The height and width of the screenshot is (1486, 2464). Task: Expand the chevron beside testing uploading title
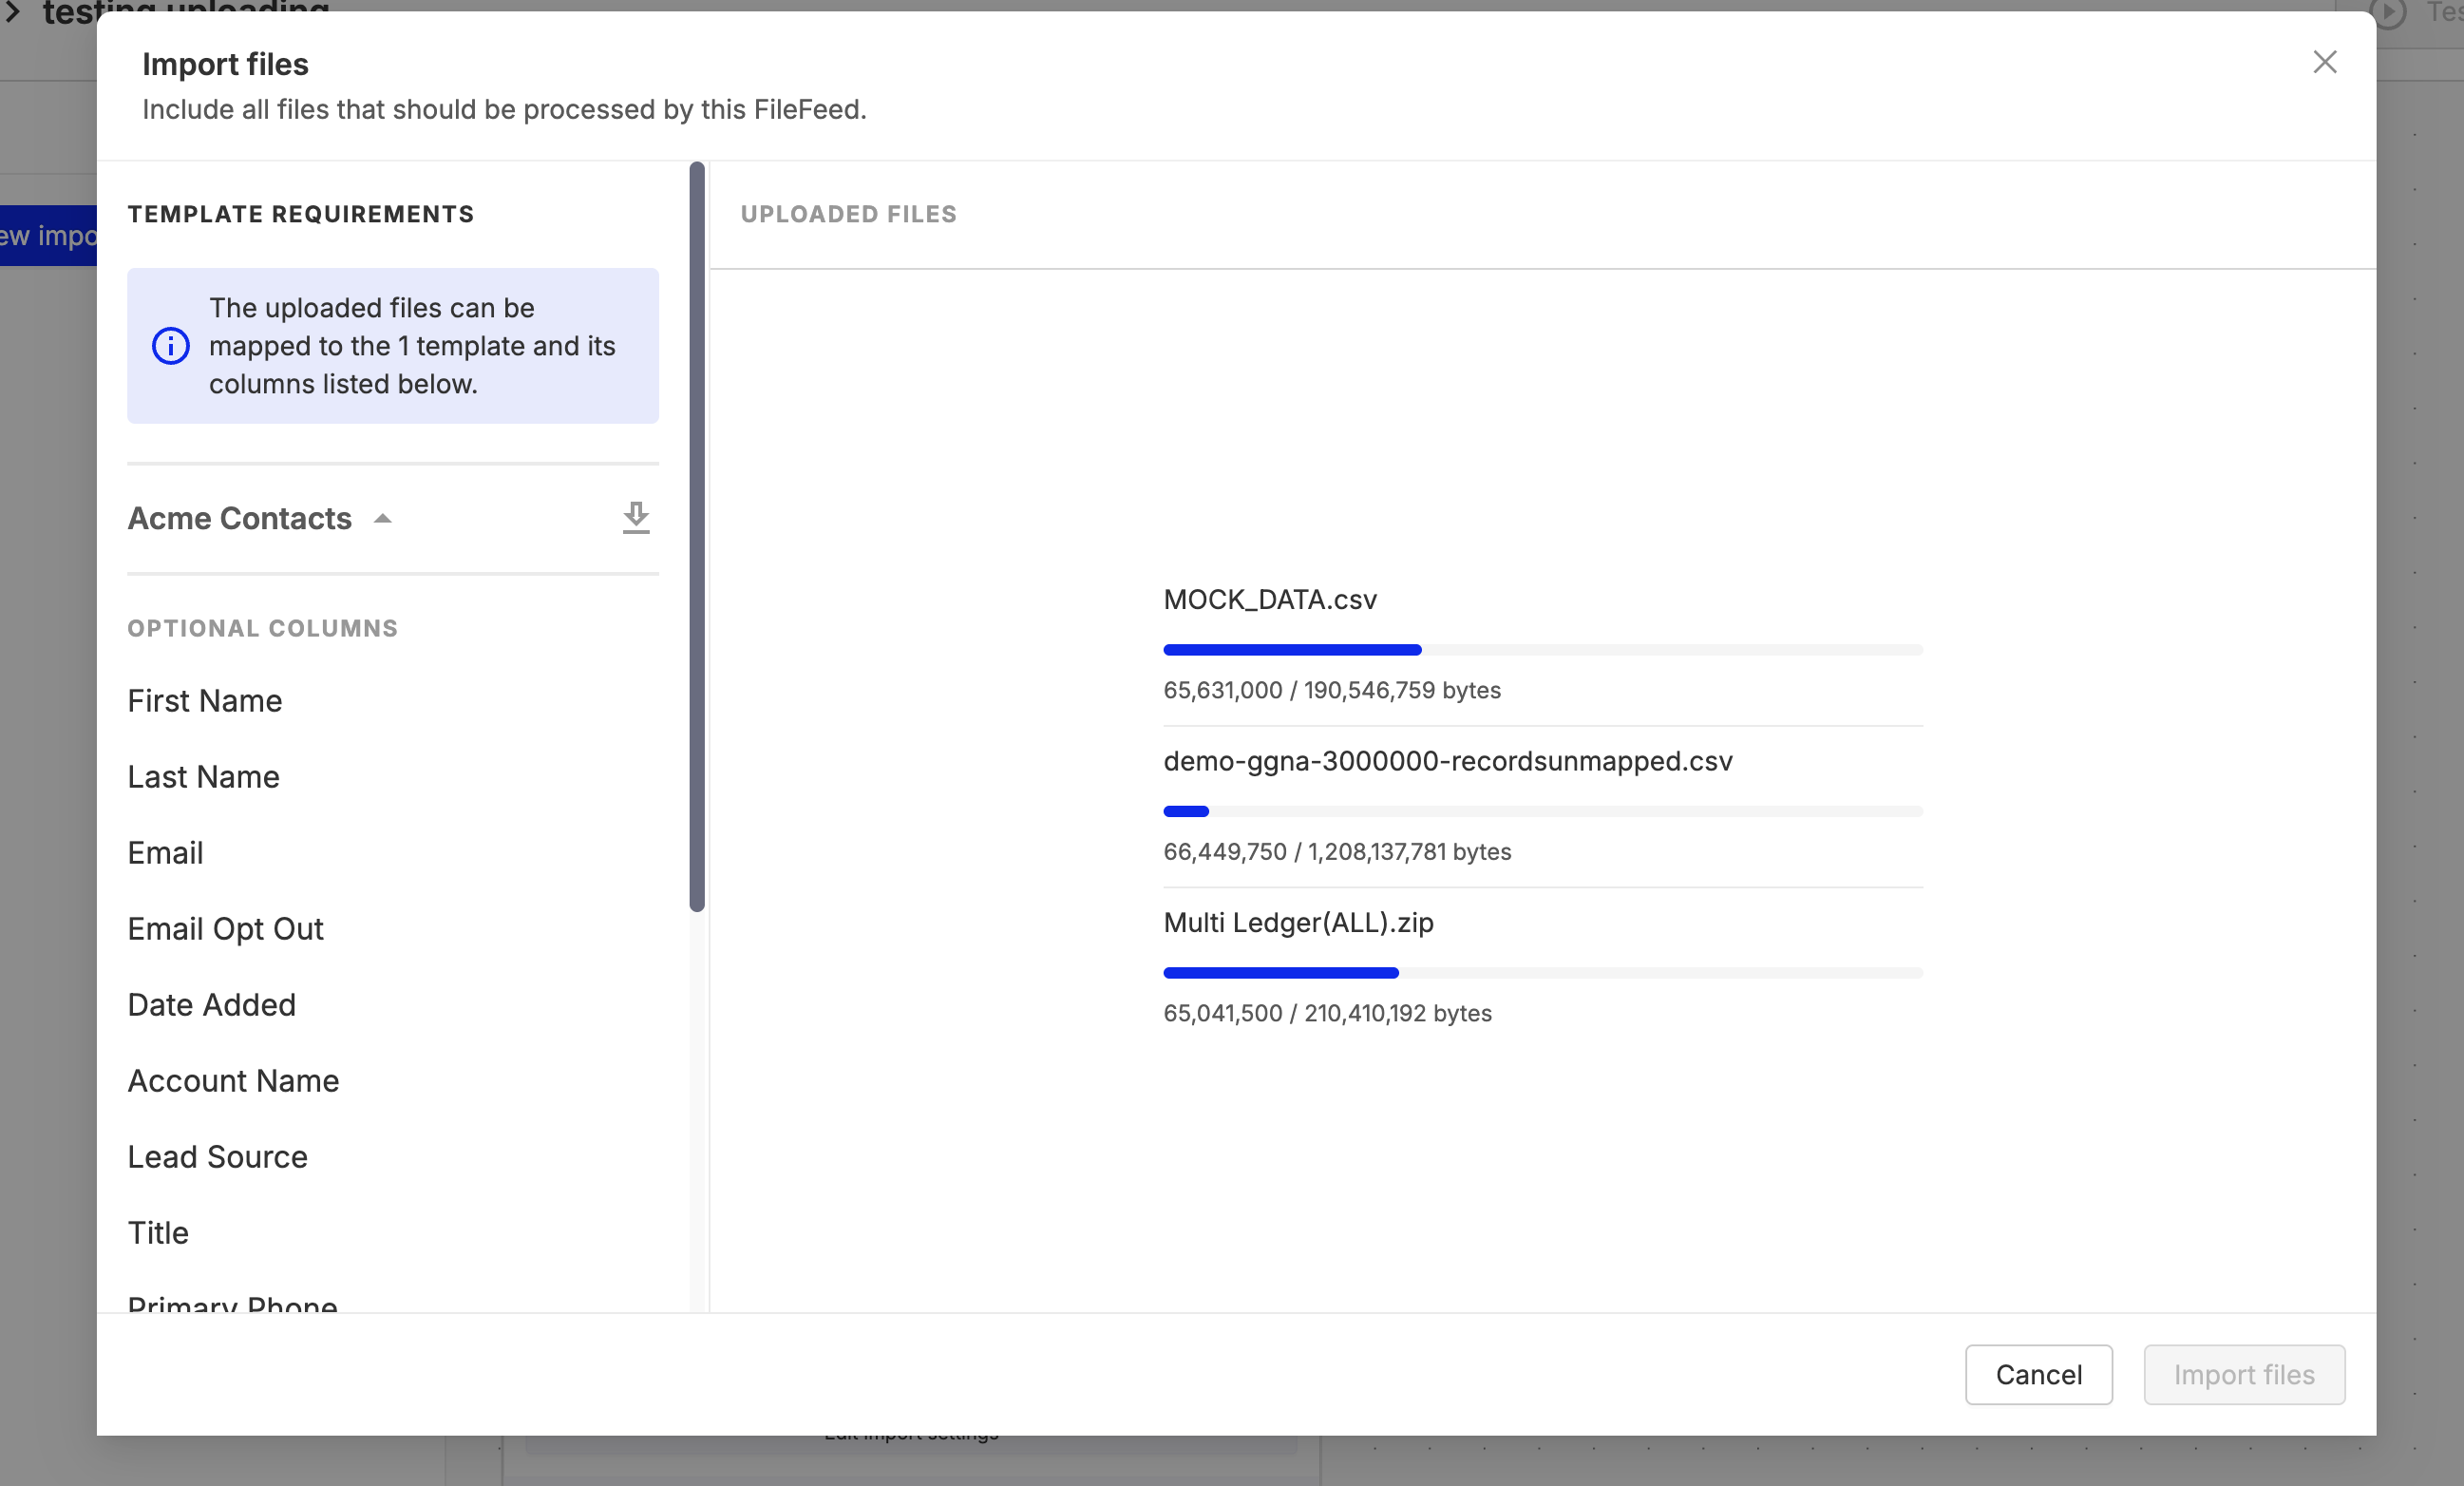click(x=12, y=12)
